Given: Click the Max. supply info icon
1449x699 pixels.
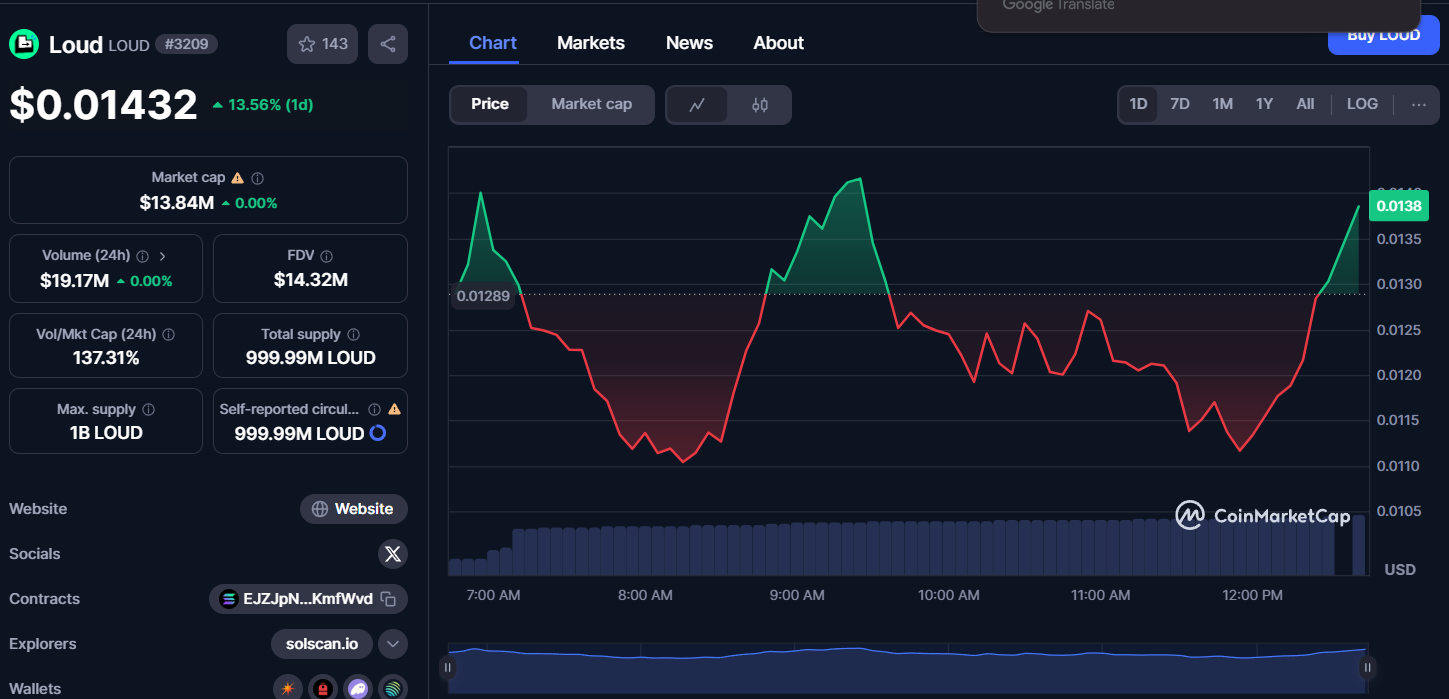Looking at the screenshot, I should coord(148,410).
